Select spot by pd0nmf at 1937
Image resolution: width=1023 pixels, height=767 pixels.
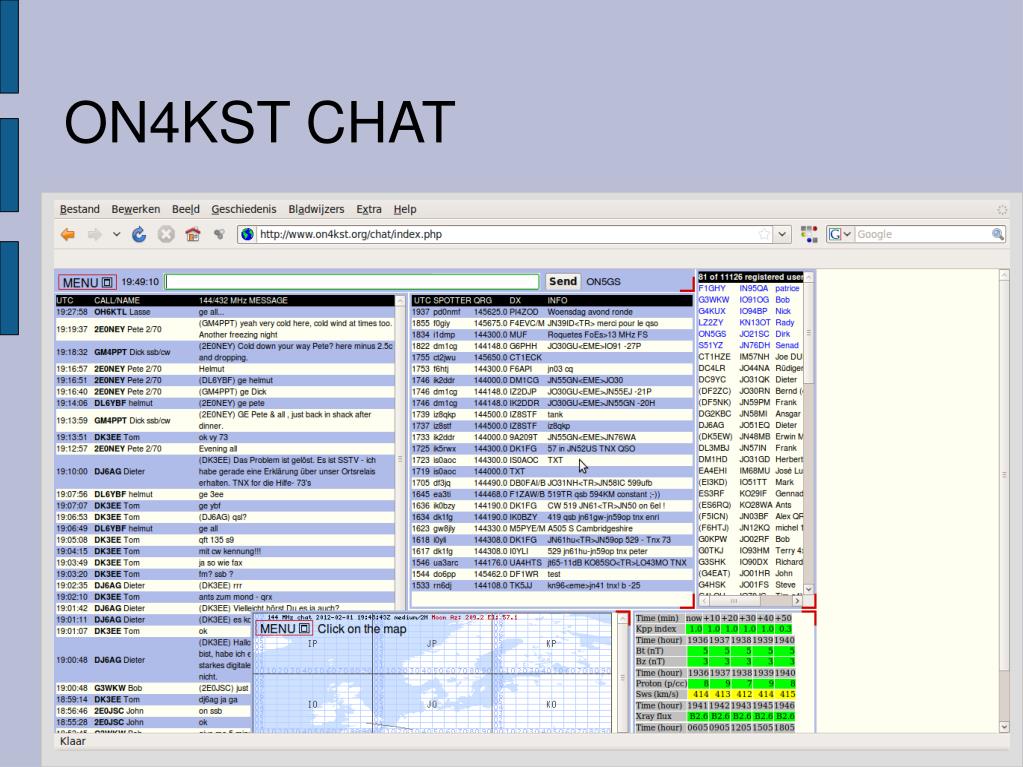pos(551,312)
